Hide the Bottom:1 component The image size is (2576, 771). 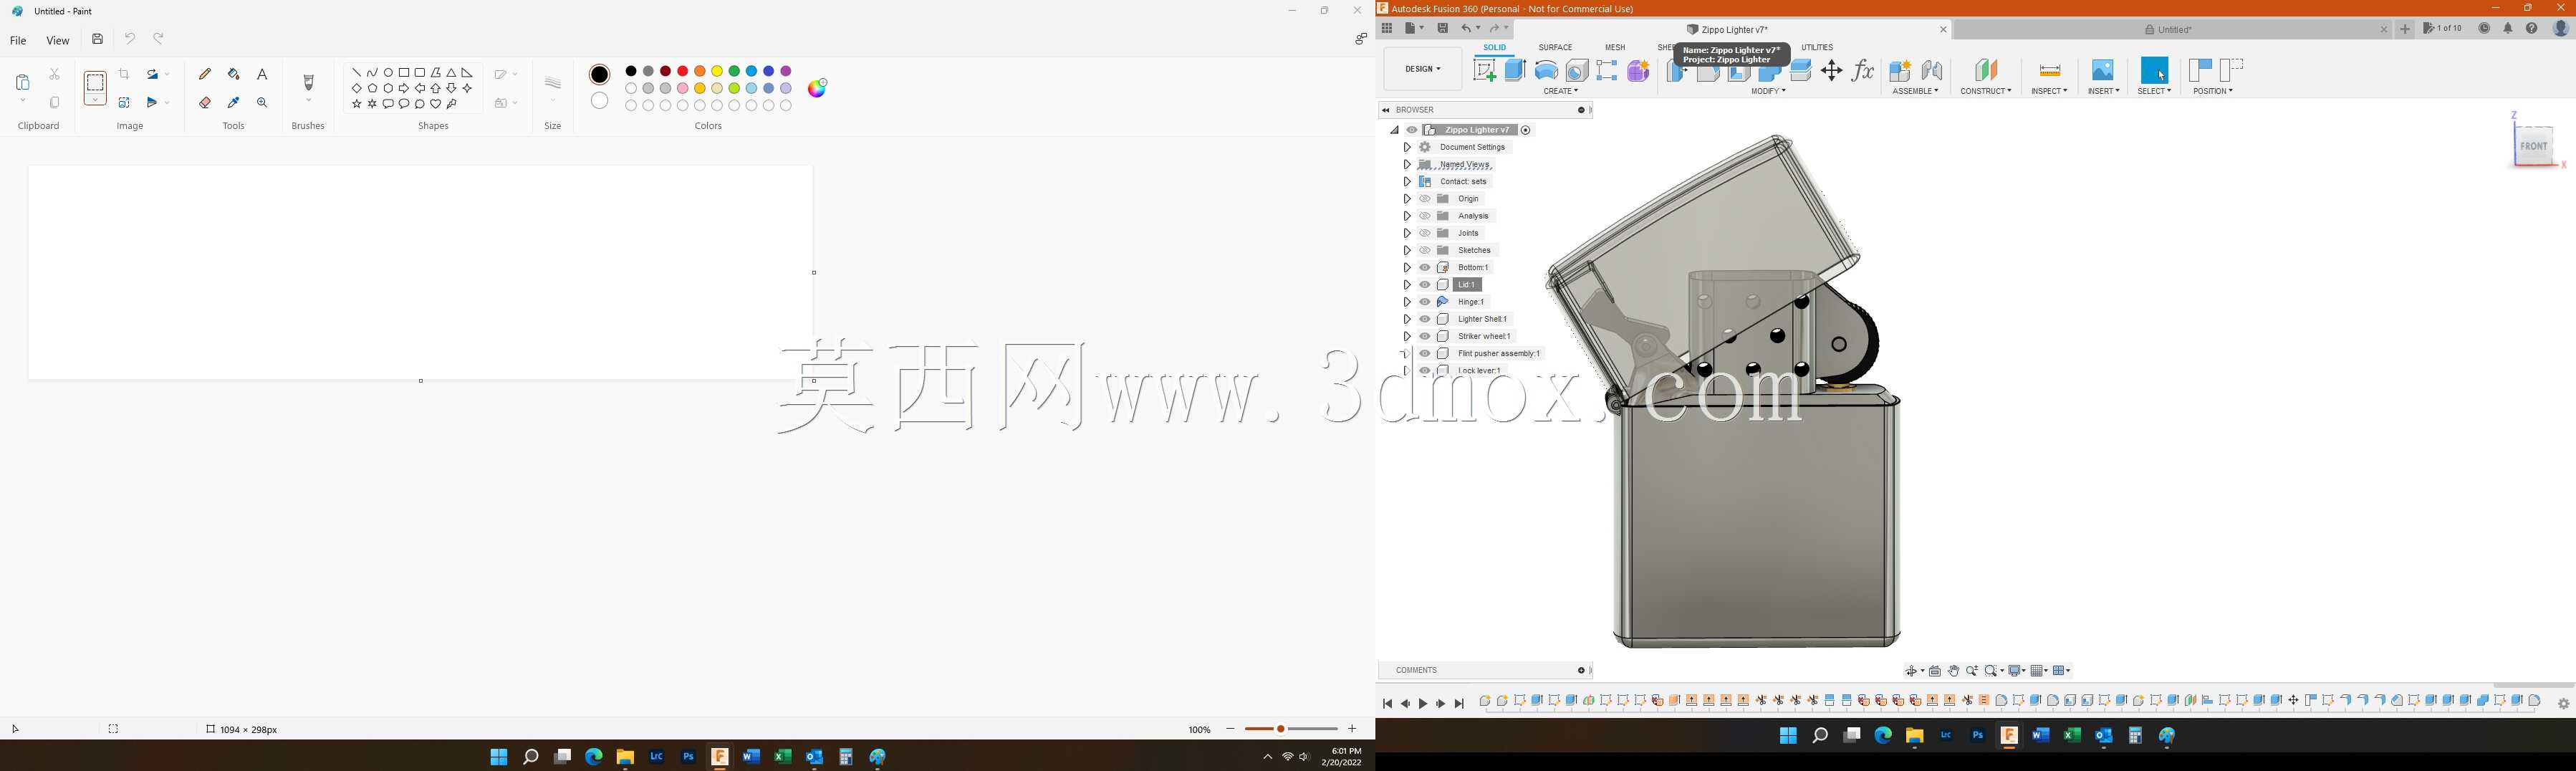1425,268
